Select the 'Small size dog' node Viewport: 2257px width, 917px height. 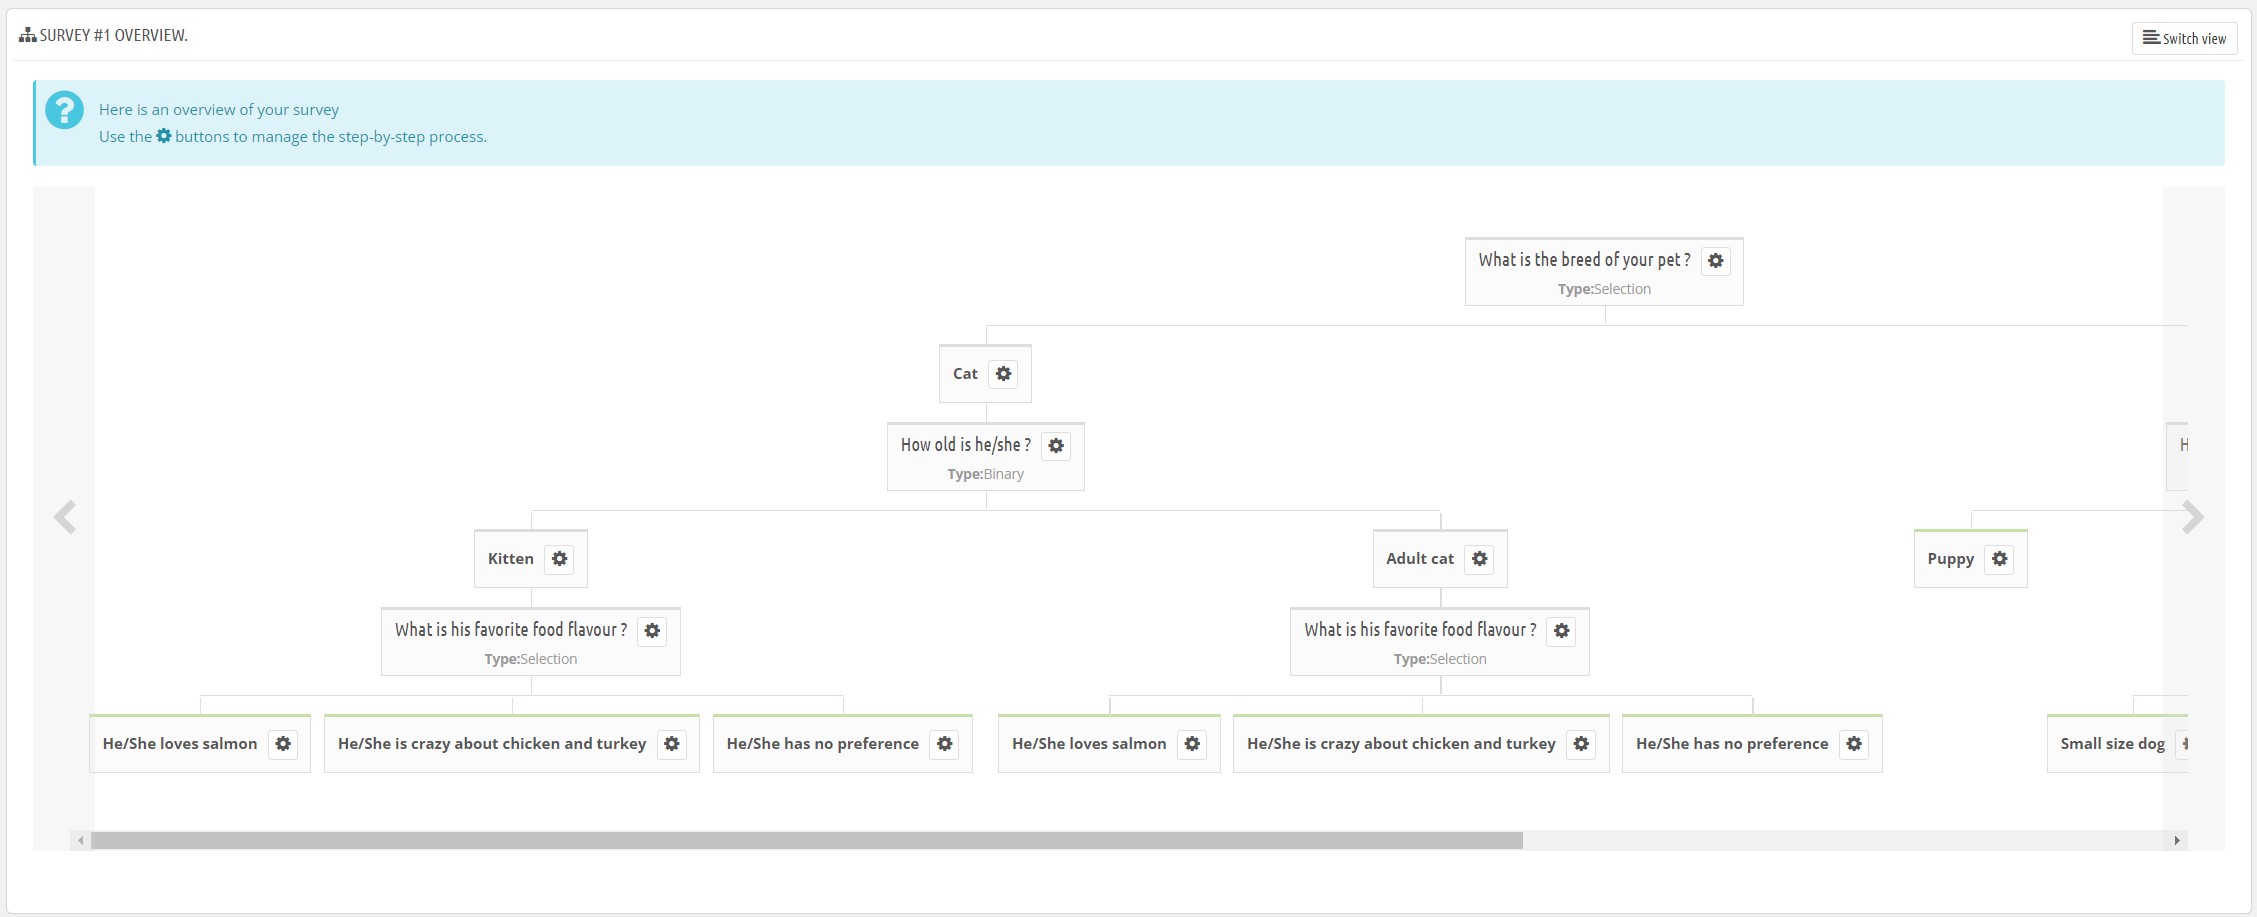coord(2111,744)
